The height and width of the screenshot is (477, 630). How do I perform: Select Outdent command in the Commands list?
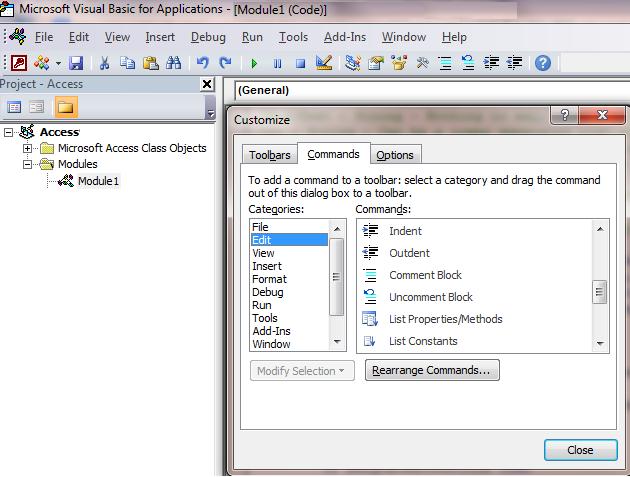click(475, 253)
